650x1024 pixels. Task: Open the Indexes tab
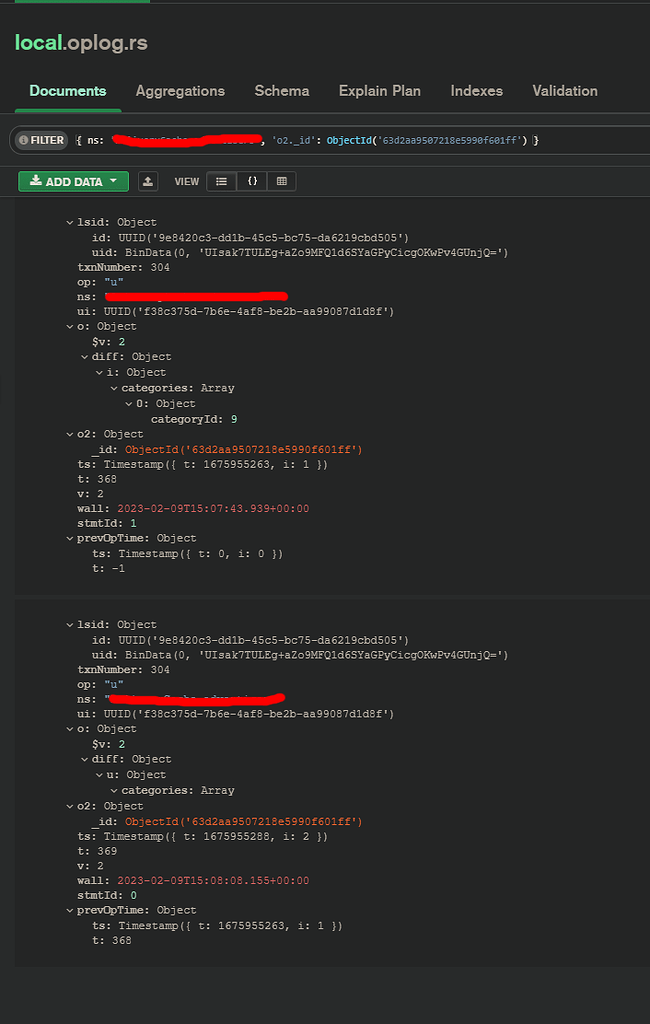click(x=476, y=91)
